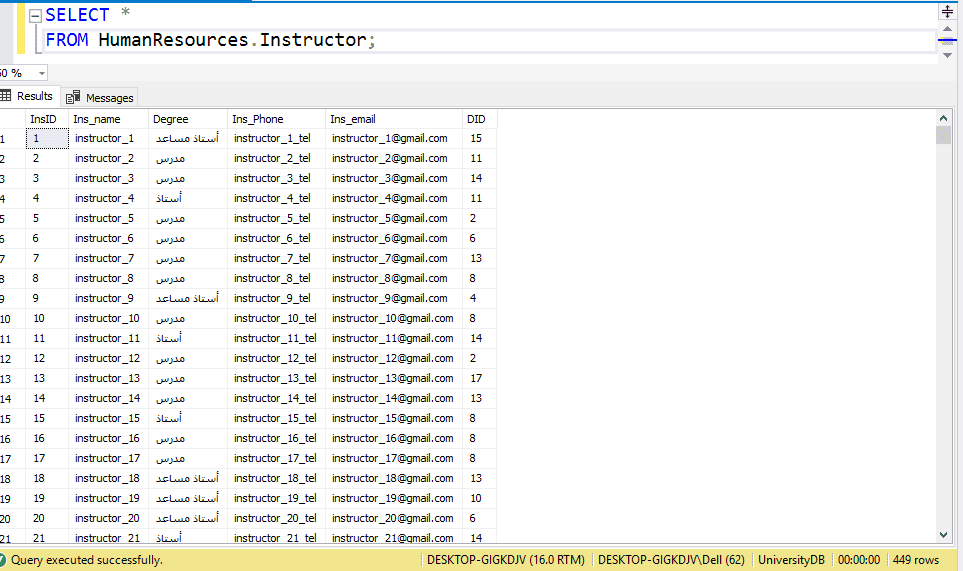Select the email instructor_7@gmail.com
This screenshot has height=571, width=963.
pyautogui.click(x=394, y=258)
